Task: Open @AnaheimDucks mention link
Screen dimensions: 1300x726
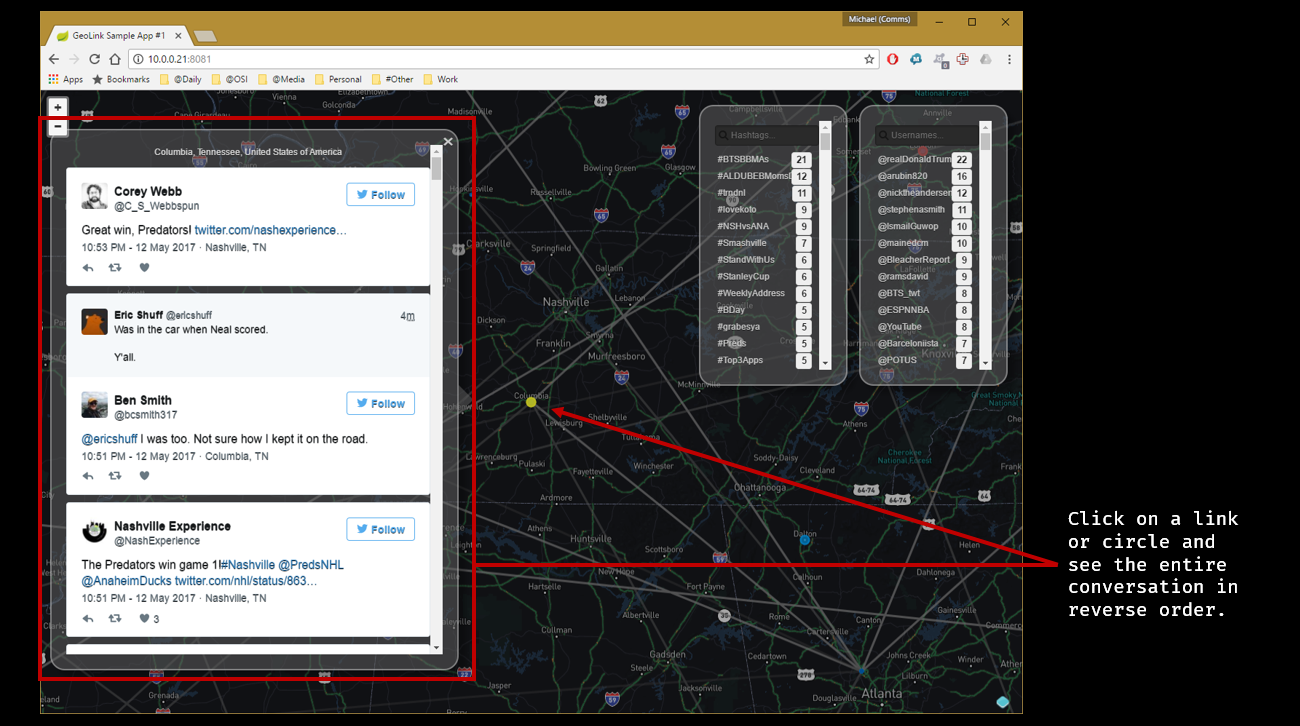Action: click(127, 581)
